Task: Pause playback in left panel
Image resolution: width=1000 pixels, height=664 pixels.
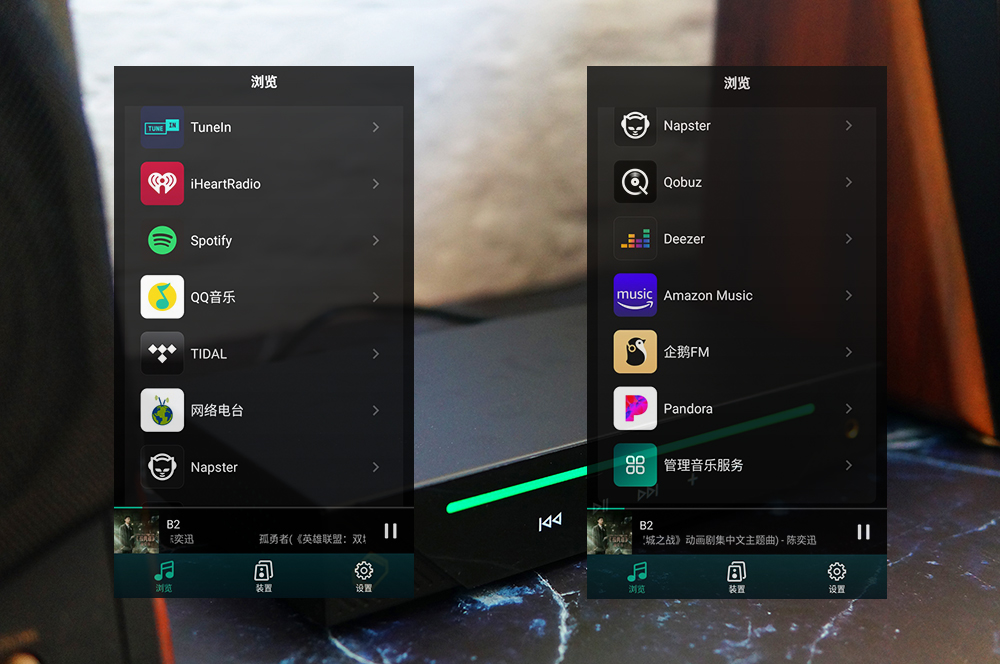Action: pyautogui.click(x=390, y=531)
